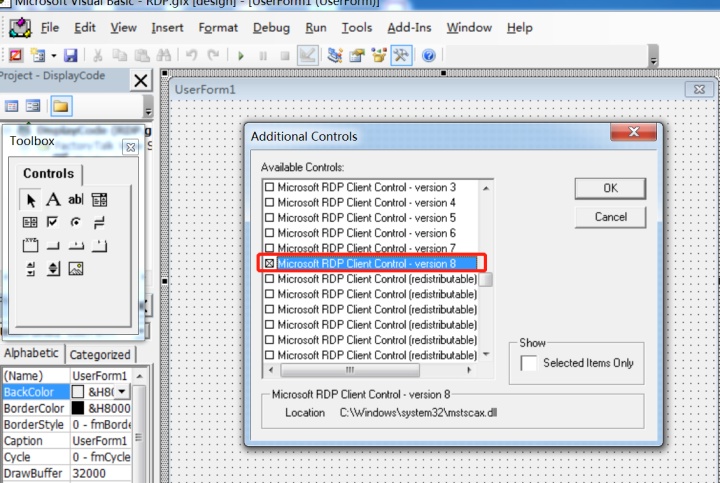Select the Controls tab in Toolbox

(x=49, y=174)
